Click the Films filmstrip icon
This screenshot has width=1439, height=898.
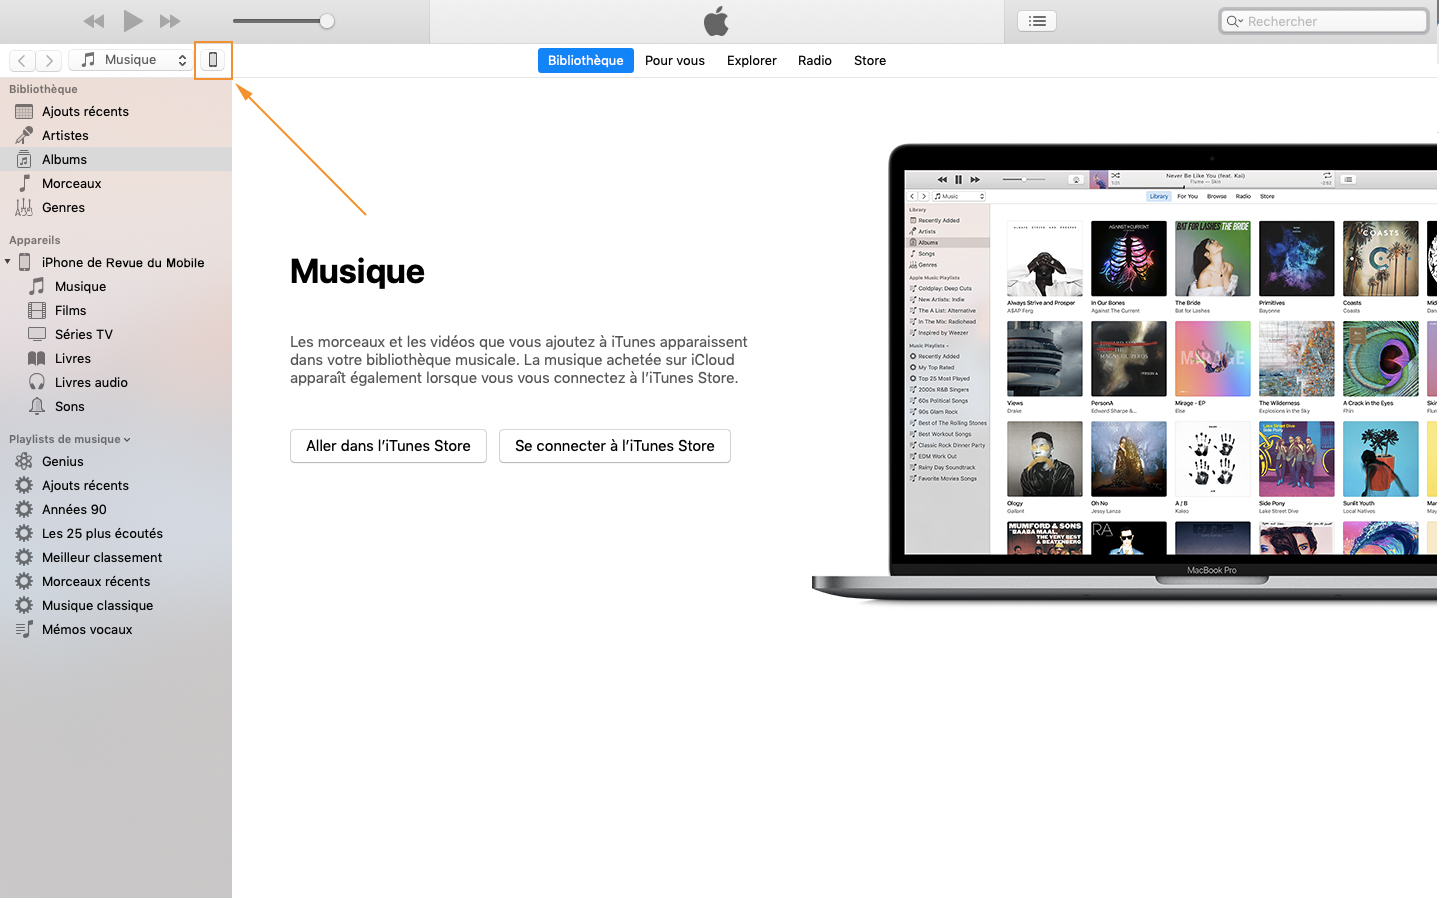point(37,310)
